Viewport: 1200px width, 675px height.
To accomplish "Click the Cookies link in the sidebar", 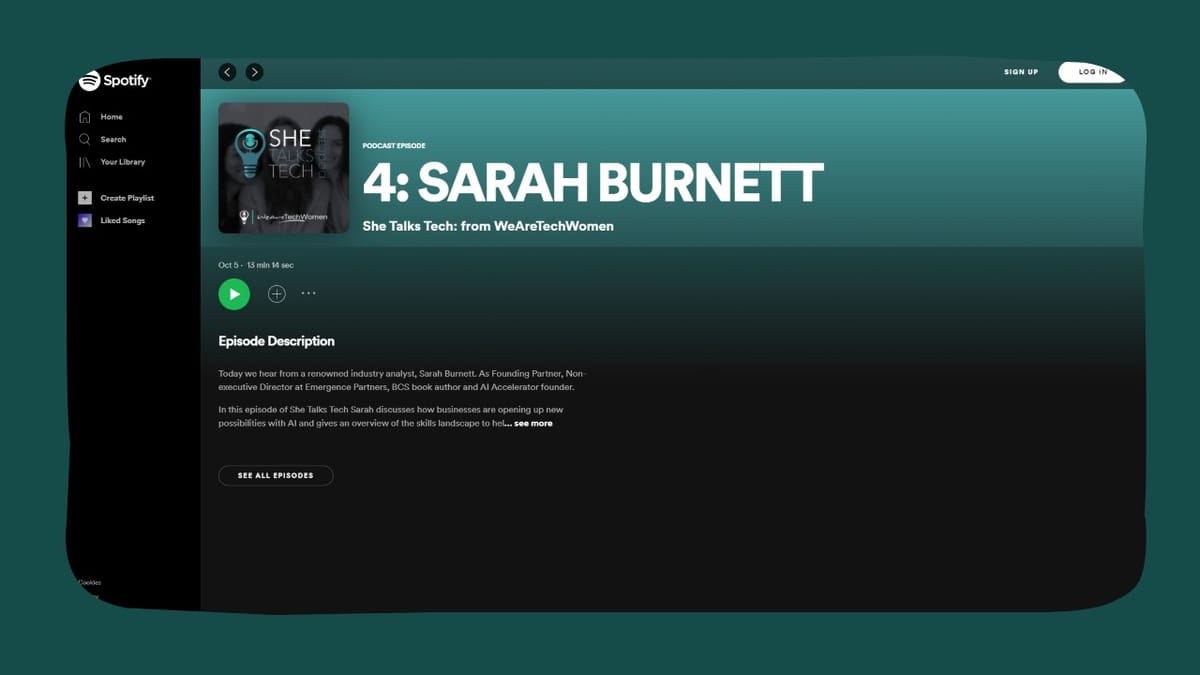I will pyautogui.click(x=90, y=582).
